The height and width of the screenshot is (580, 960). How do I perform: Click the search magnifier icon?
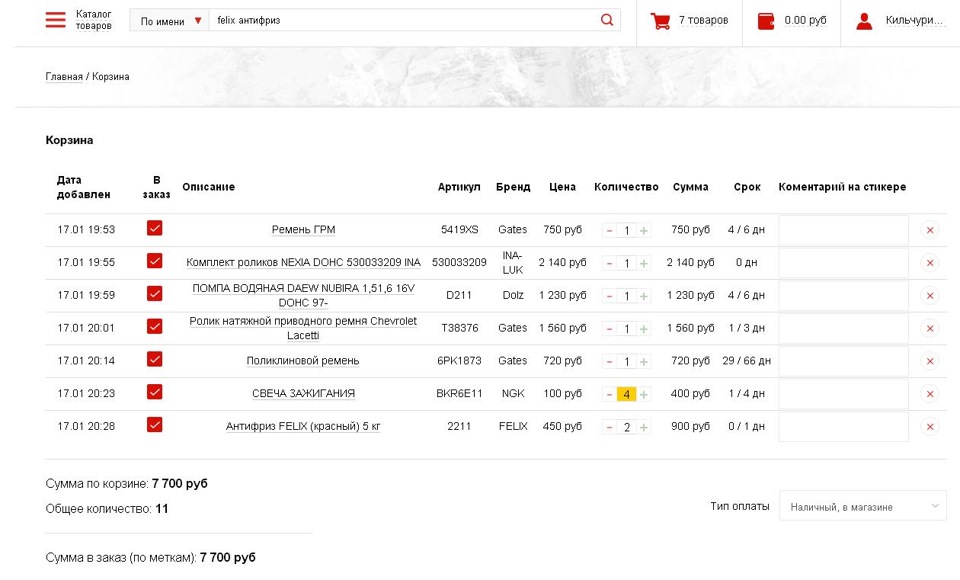607,20
